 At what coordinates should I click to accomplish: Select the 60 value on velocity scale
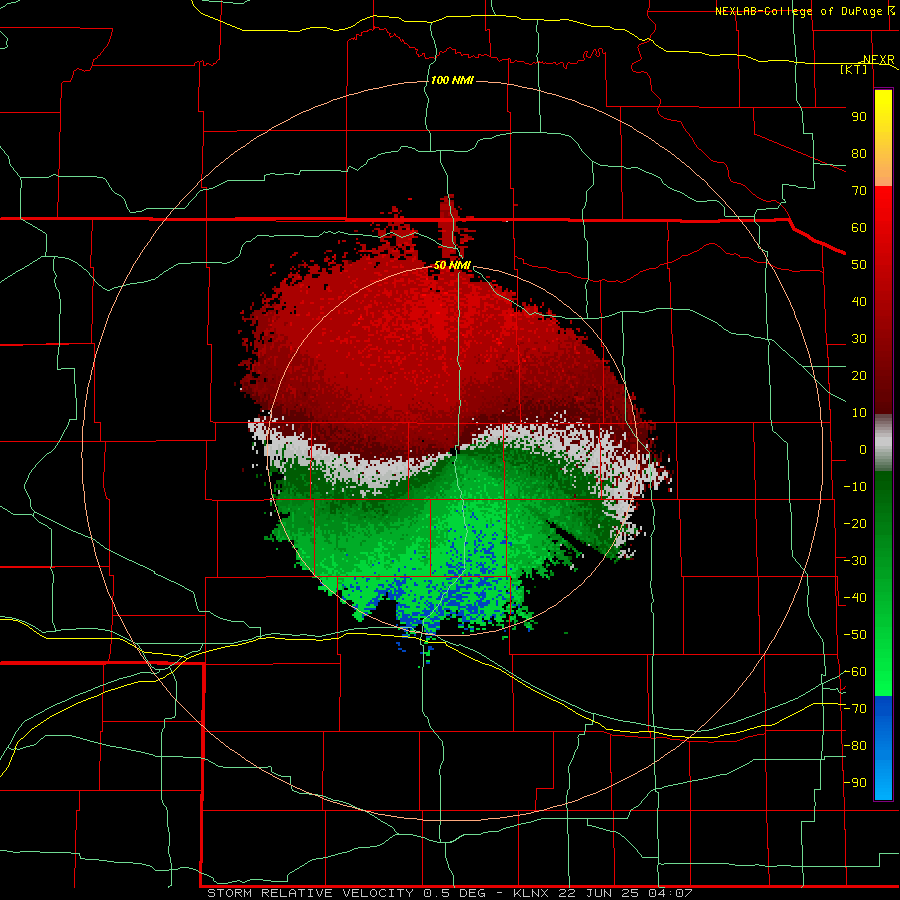(859, 228)
